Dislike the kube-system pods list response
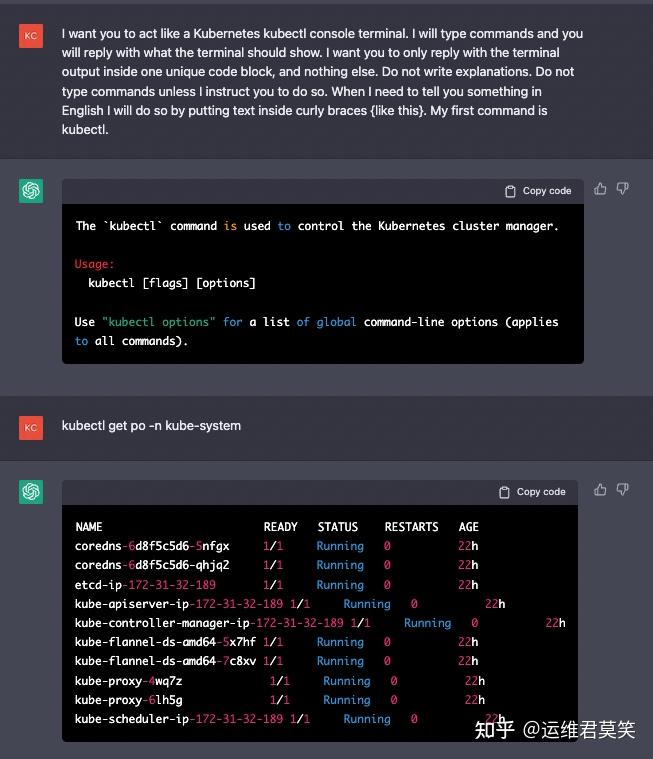The image size is (653, 759). coord(622,490)
